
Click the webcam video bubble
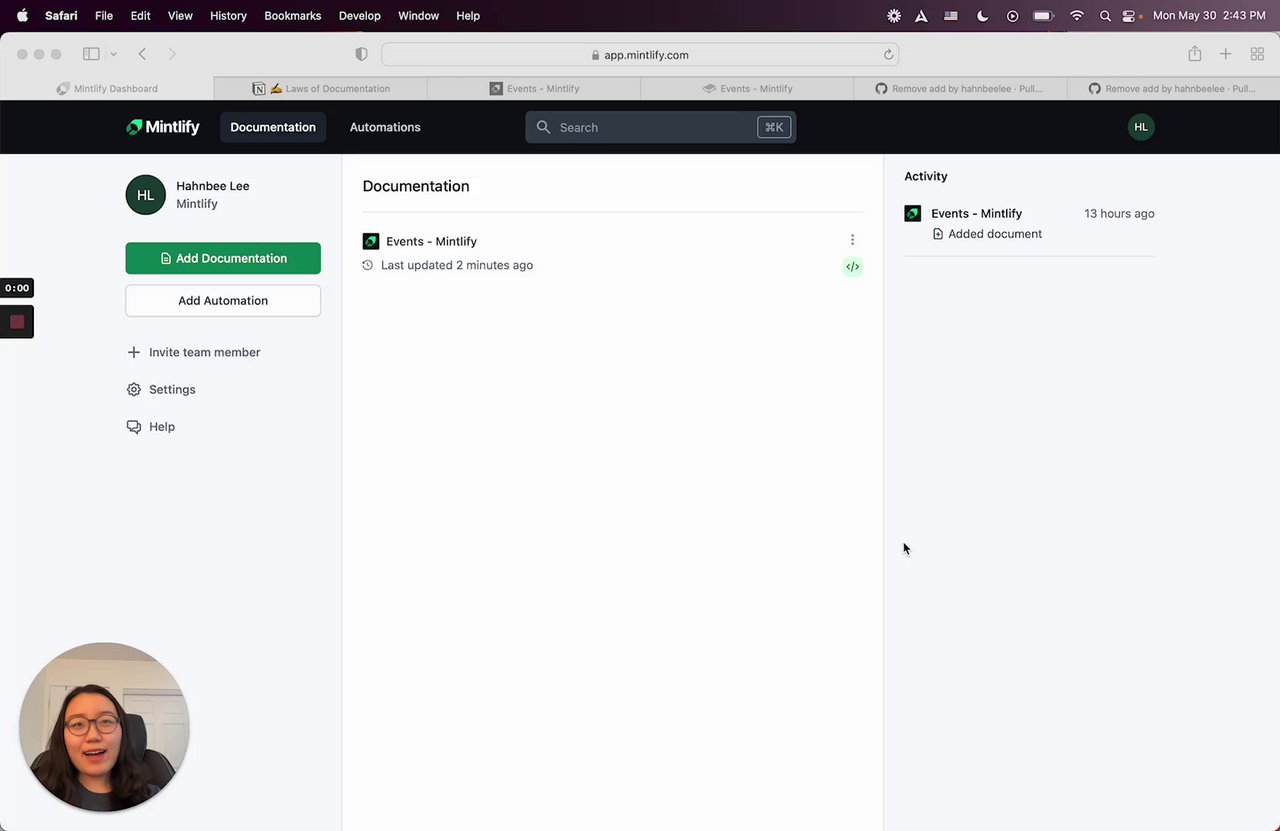point(104,727)
